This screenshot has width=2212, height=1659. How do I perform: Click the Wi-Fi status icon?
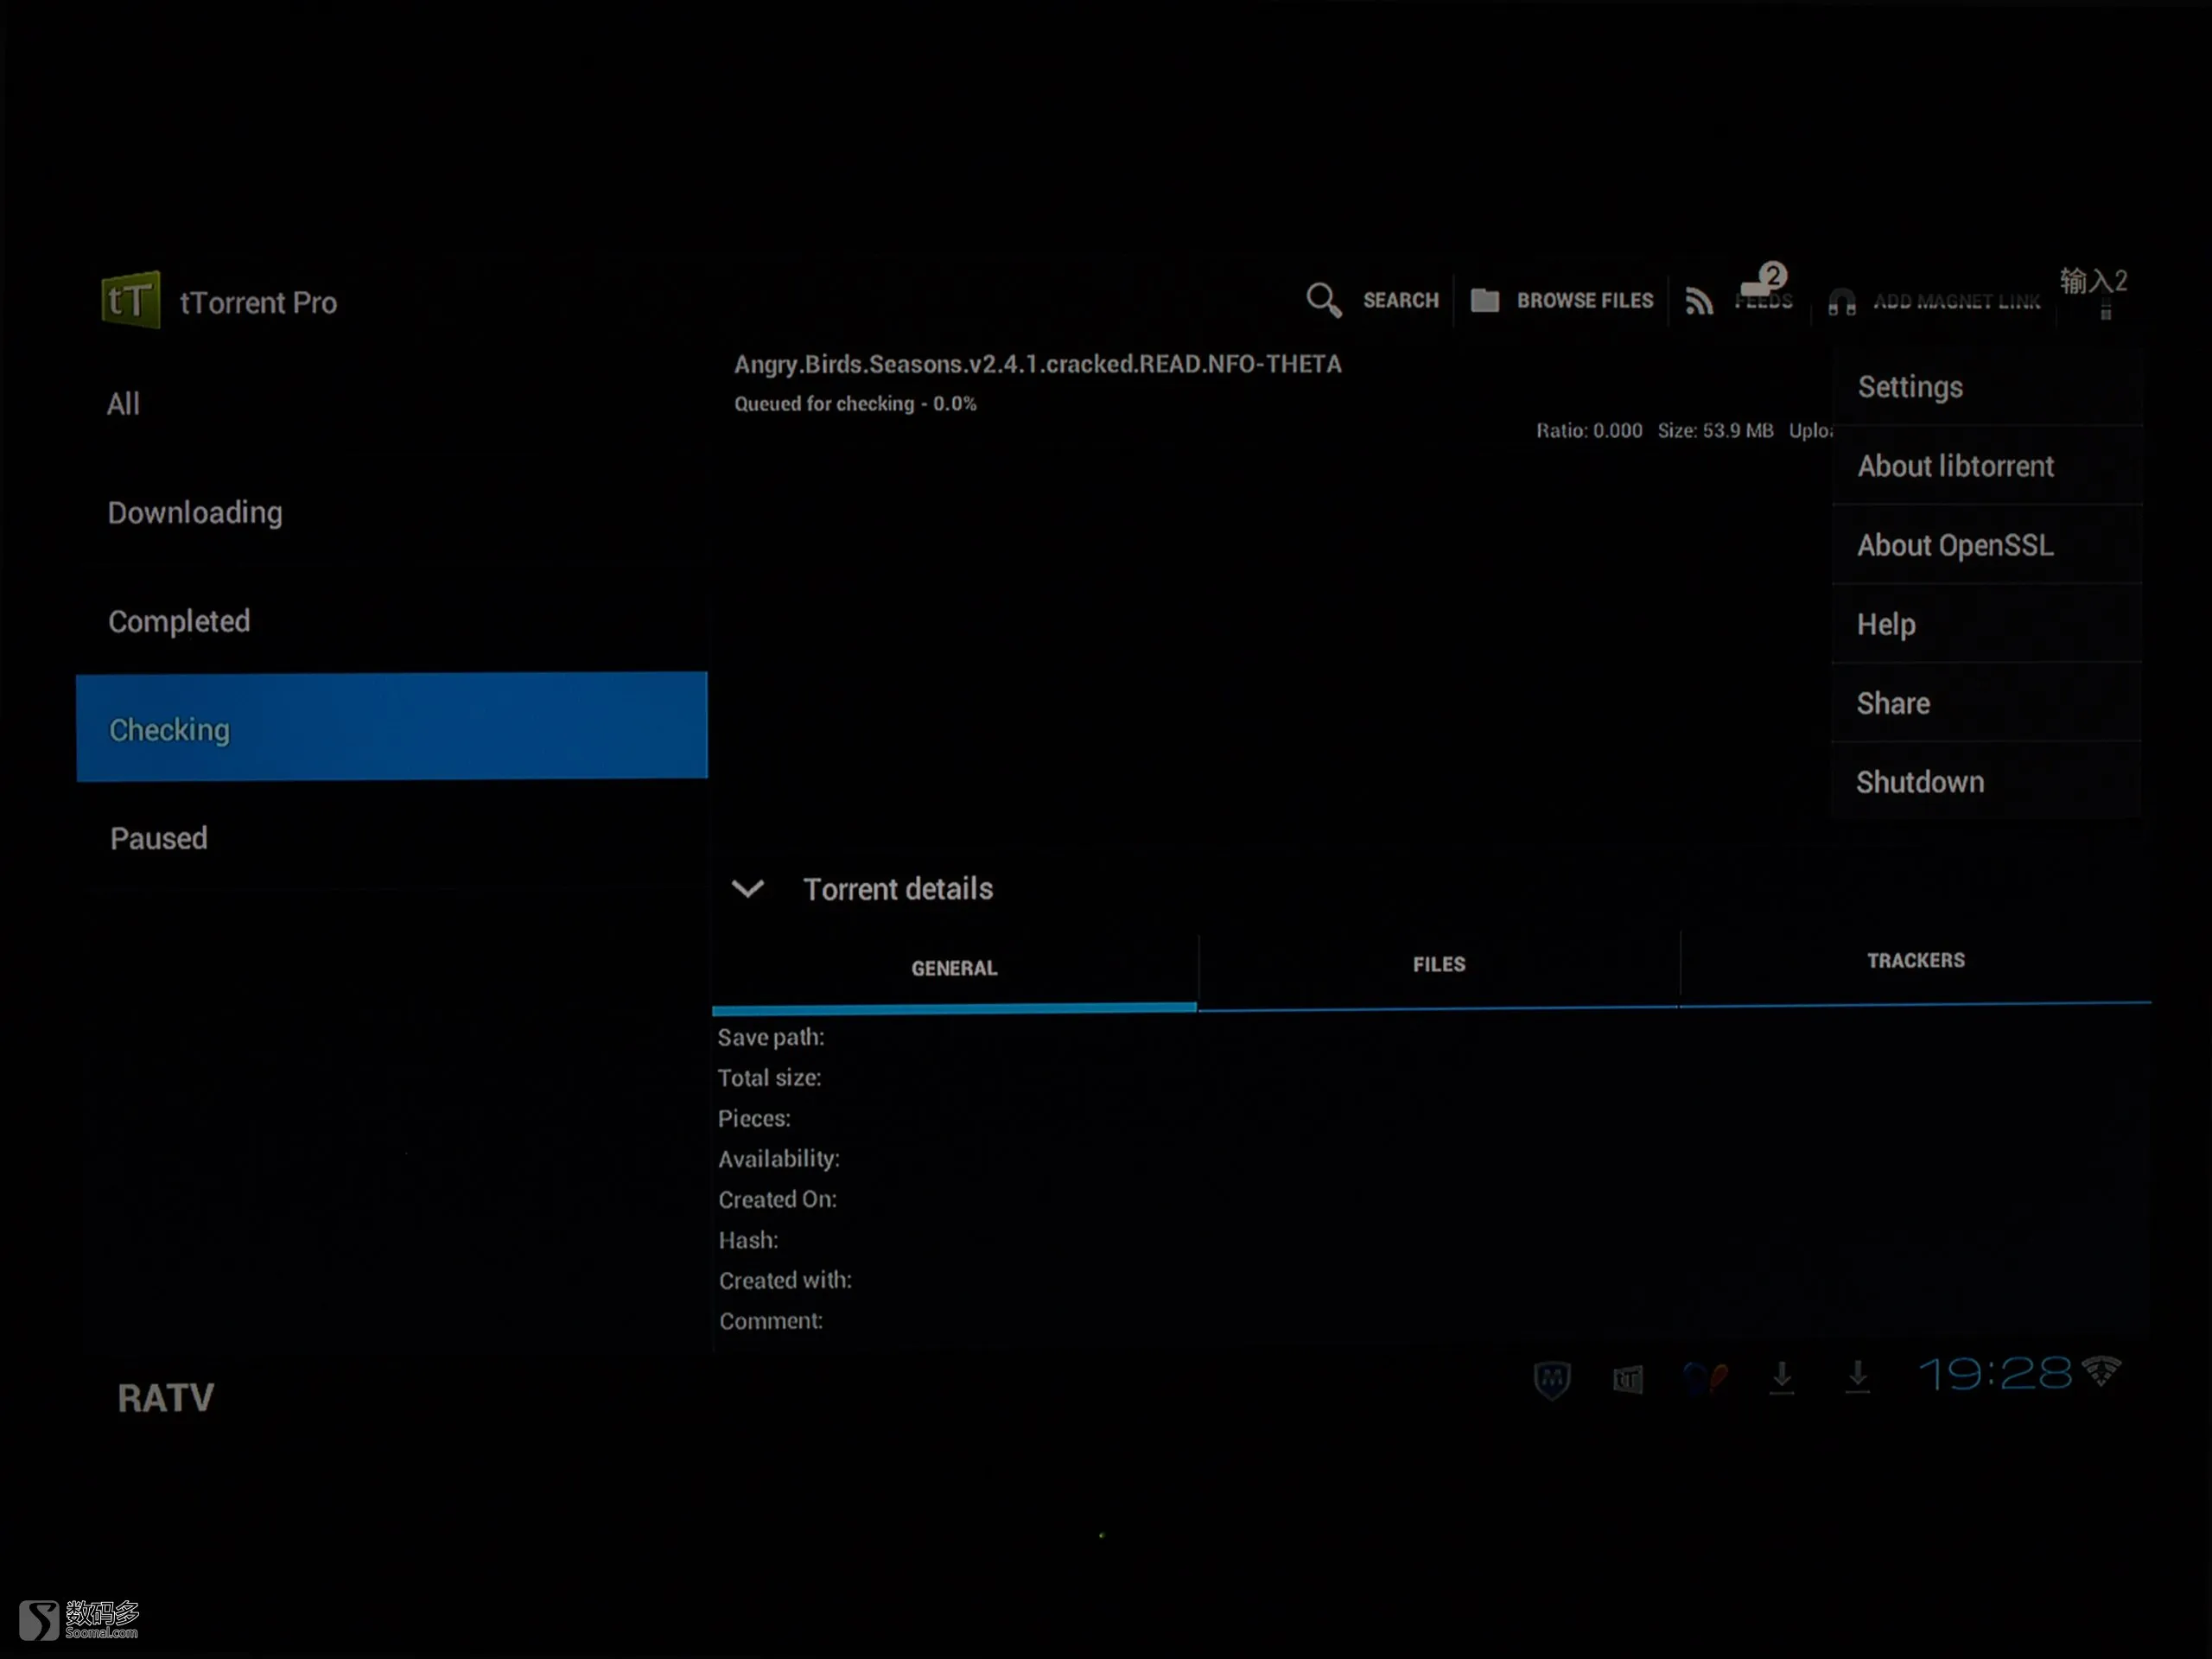click(x=2101, y=1370)
